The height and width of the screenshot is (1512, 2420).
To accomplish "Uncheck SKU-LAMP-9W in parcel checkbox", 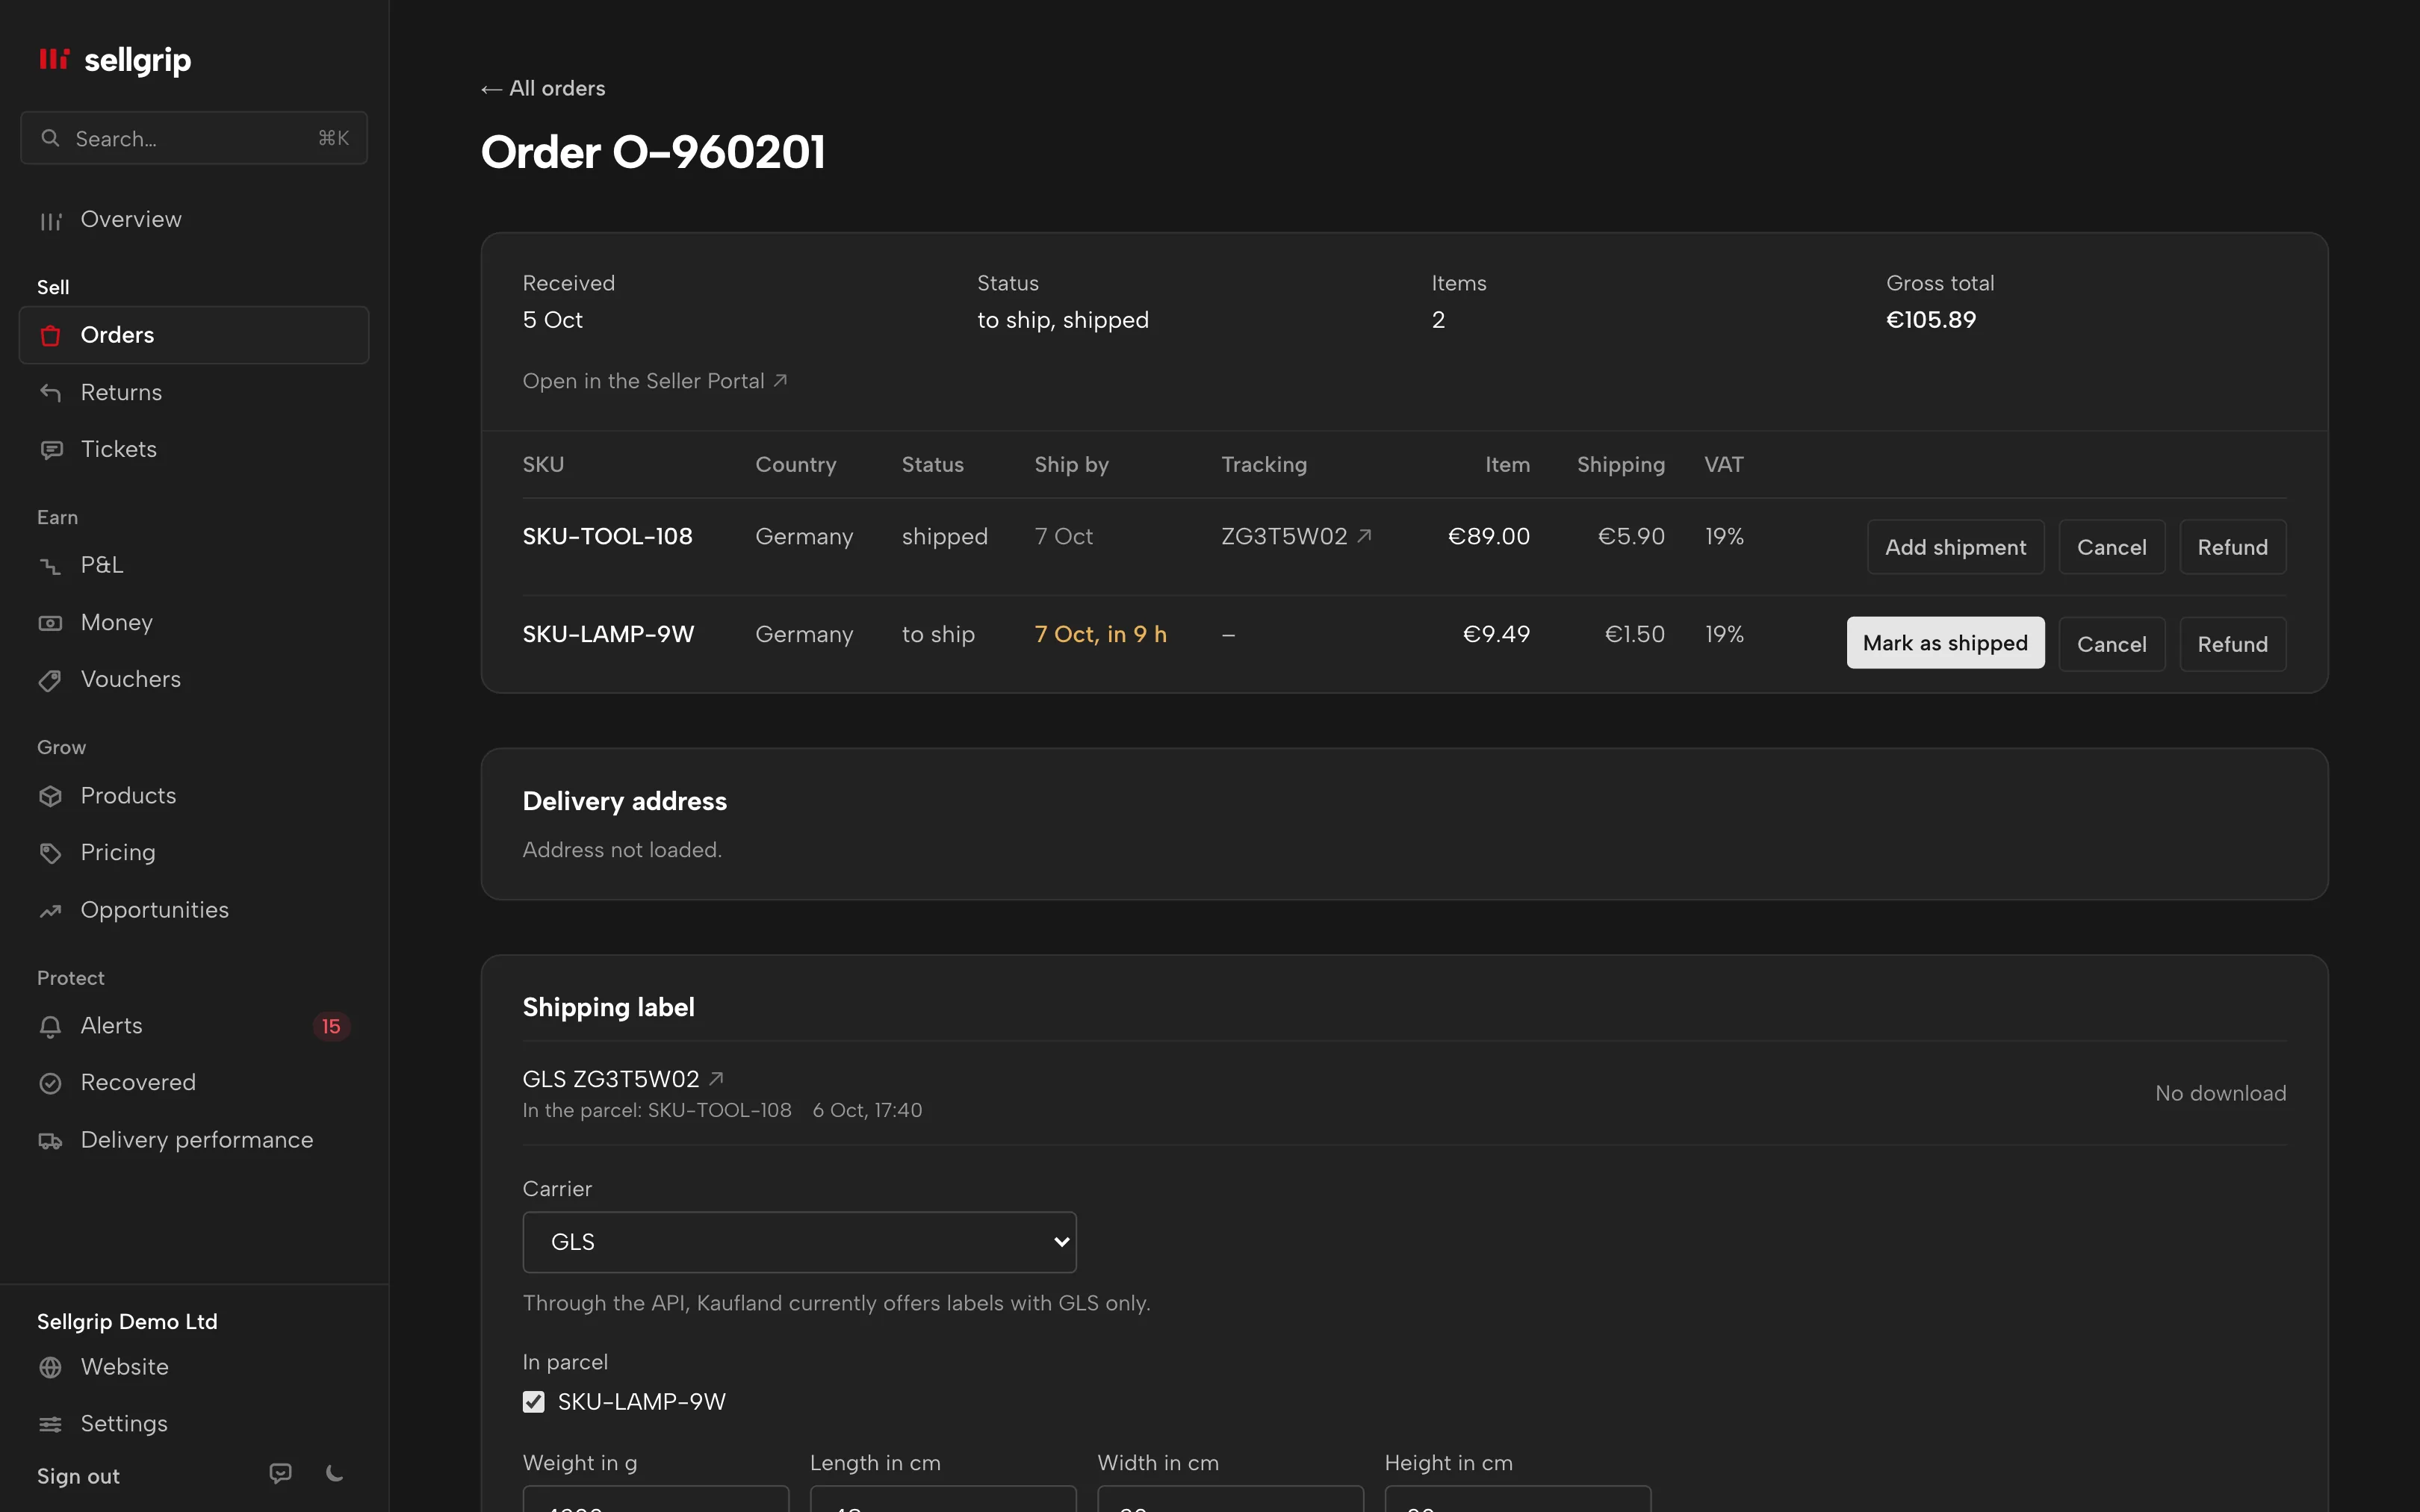I will pyautogui.click(x=534, y=1402).
